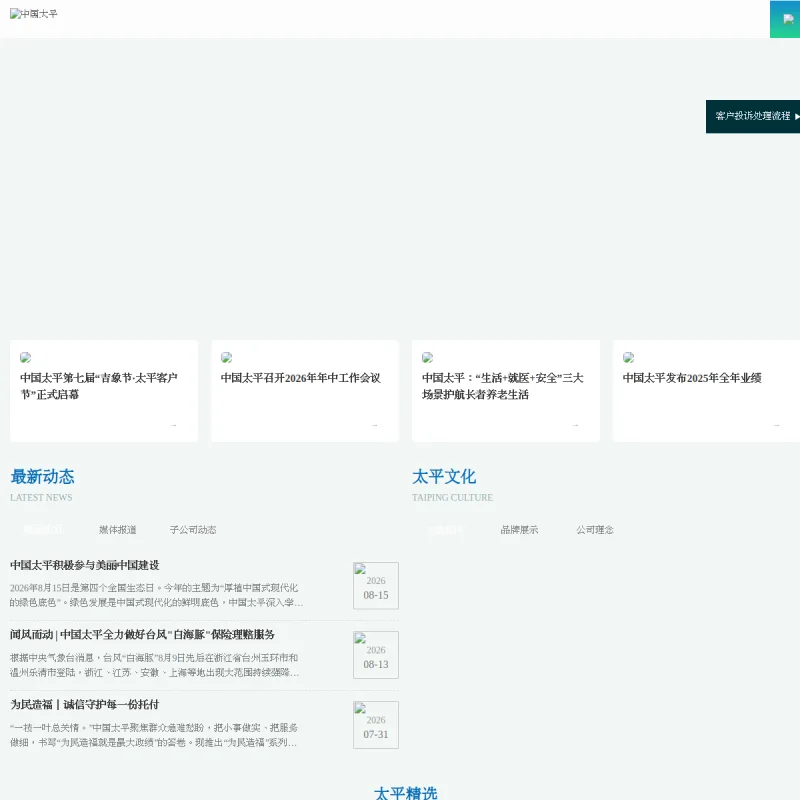This screenshot has height=800, width=800.
Task: Click the green button in the header's right corner
Action: coord(785,19)
